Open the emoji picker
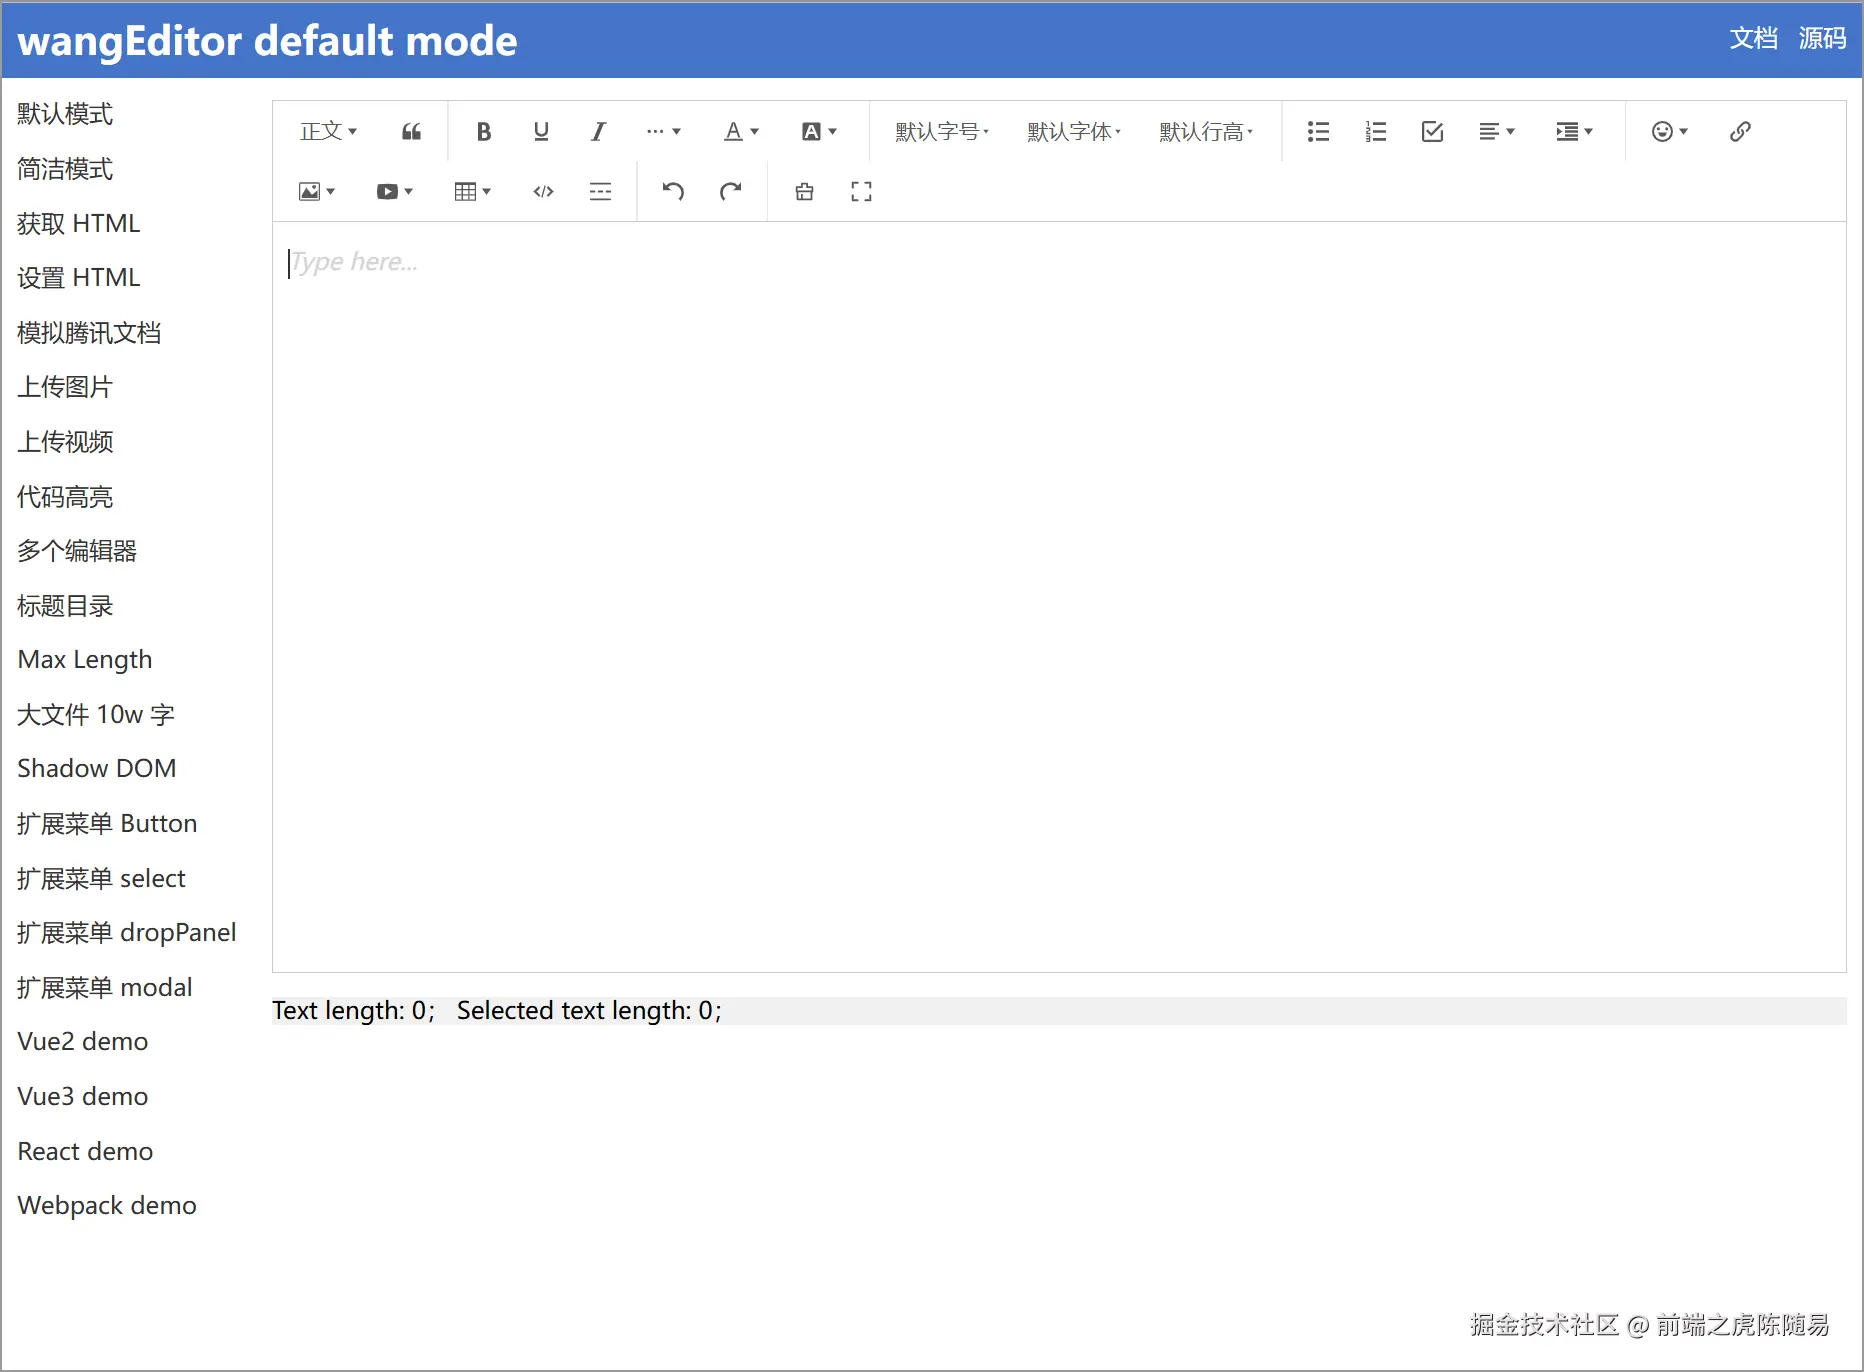The height and width of the screenshot is (1372, 1864). click(1669, 132)
